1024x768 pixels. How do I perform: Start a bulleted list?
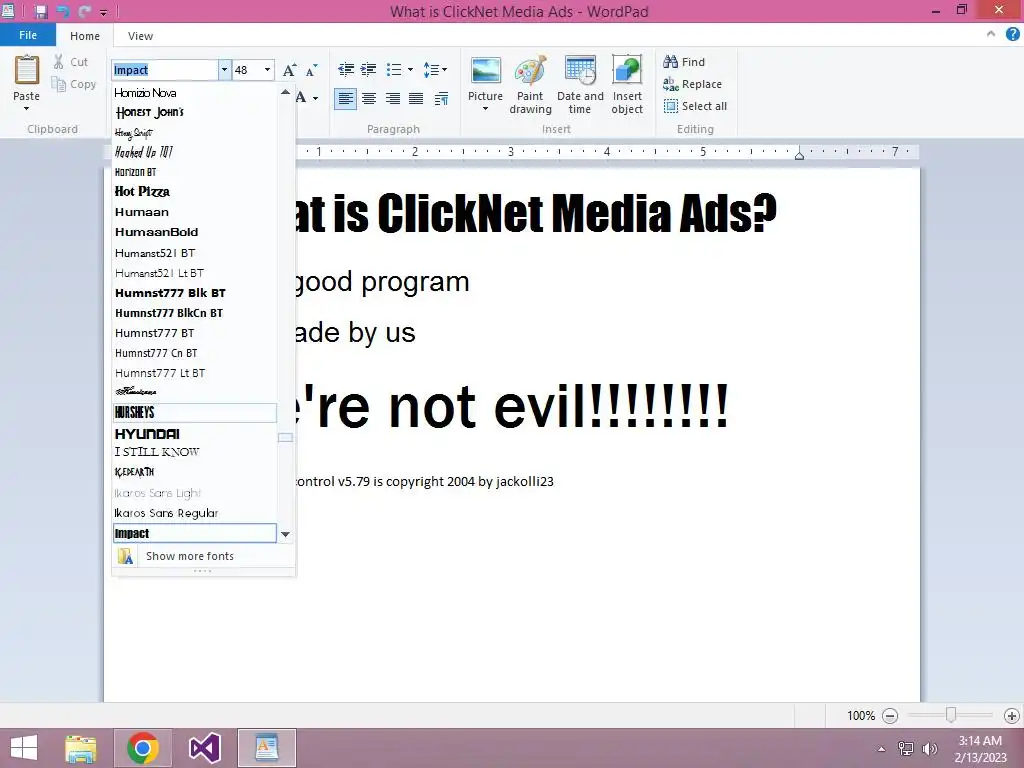pos(394,69)
